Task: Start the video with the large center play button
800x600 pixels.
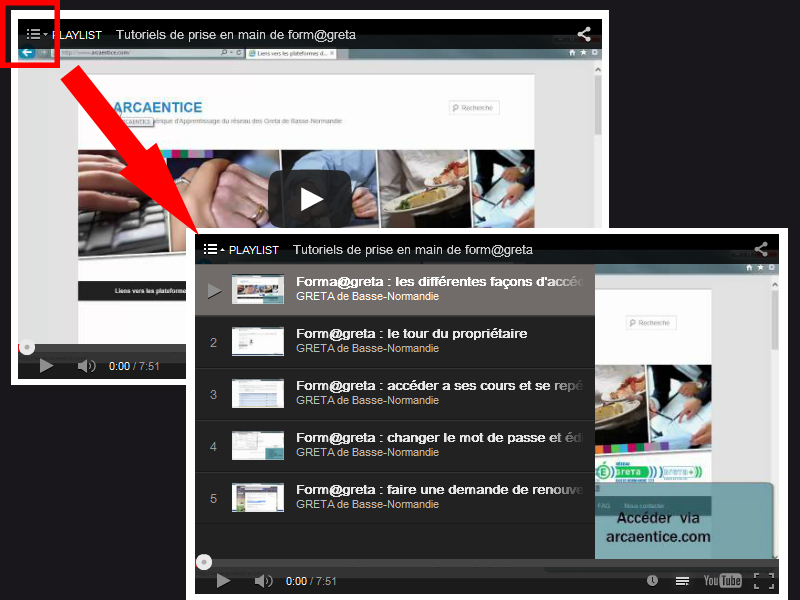Action: tap(310, 198)
